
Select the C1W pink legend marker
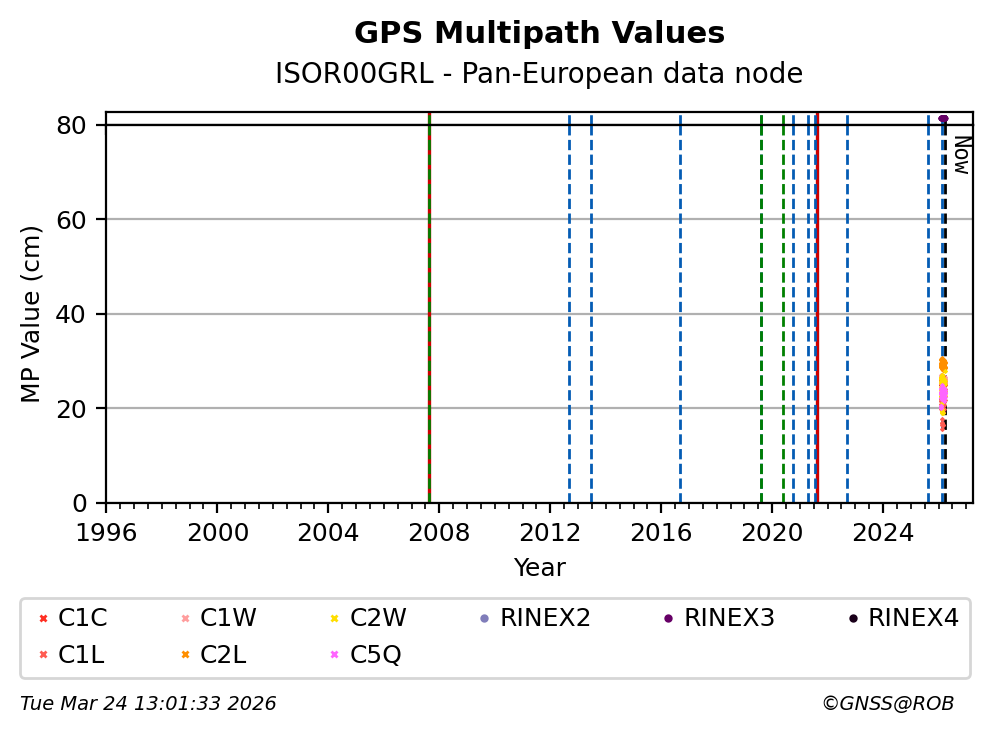[185, 619]
